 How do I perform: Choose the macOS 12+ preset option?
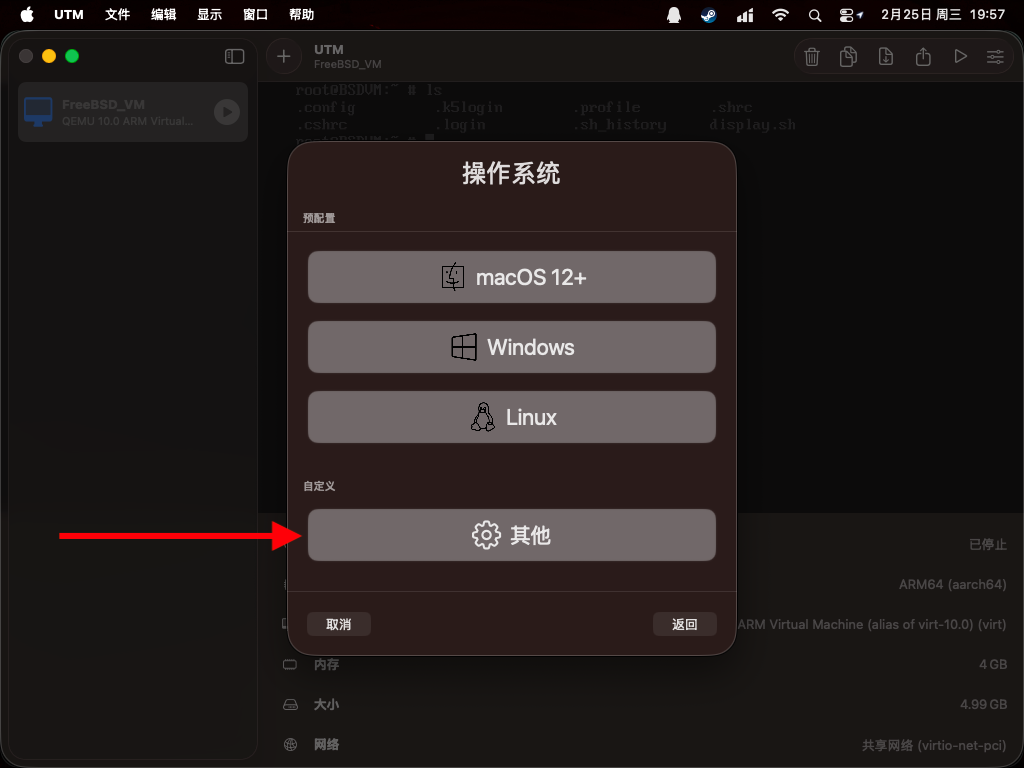point(511,277)
